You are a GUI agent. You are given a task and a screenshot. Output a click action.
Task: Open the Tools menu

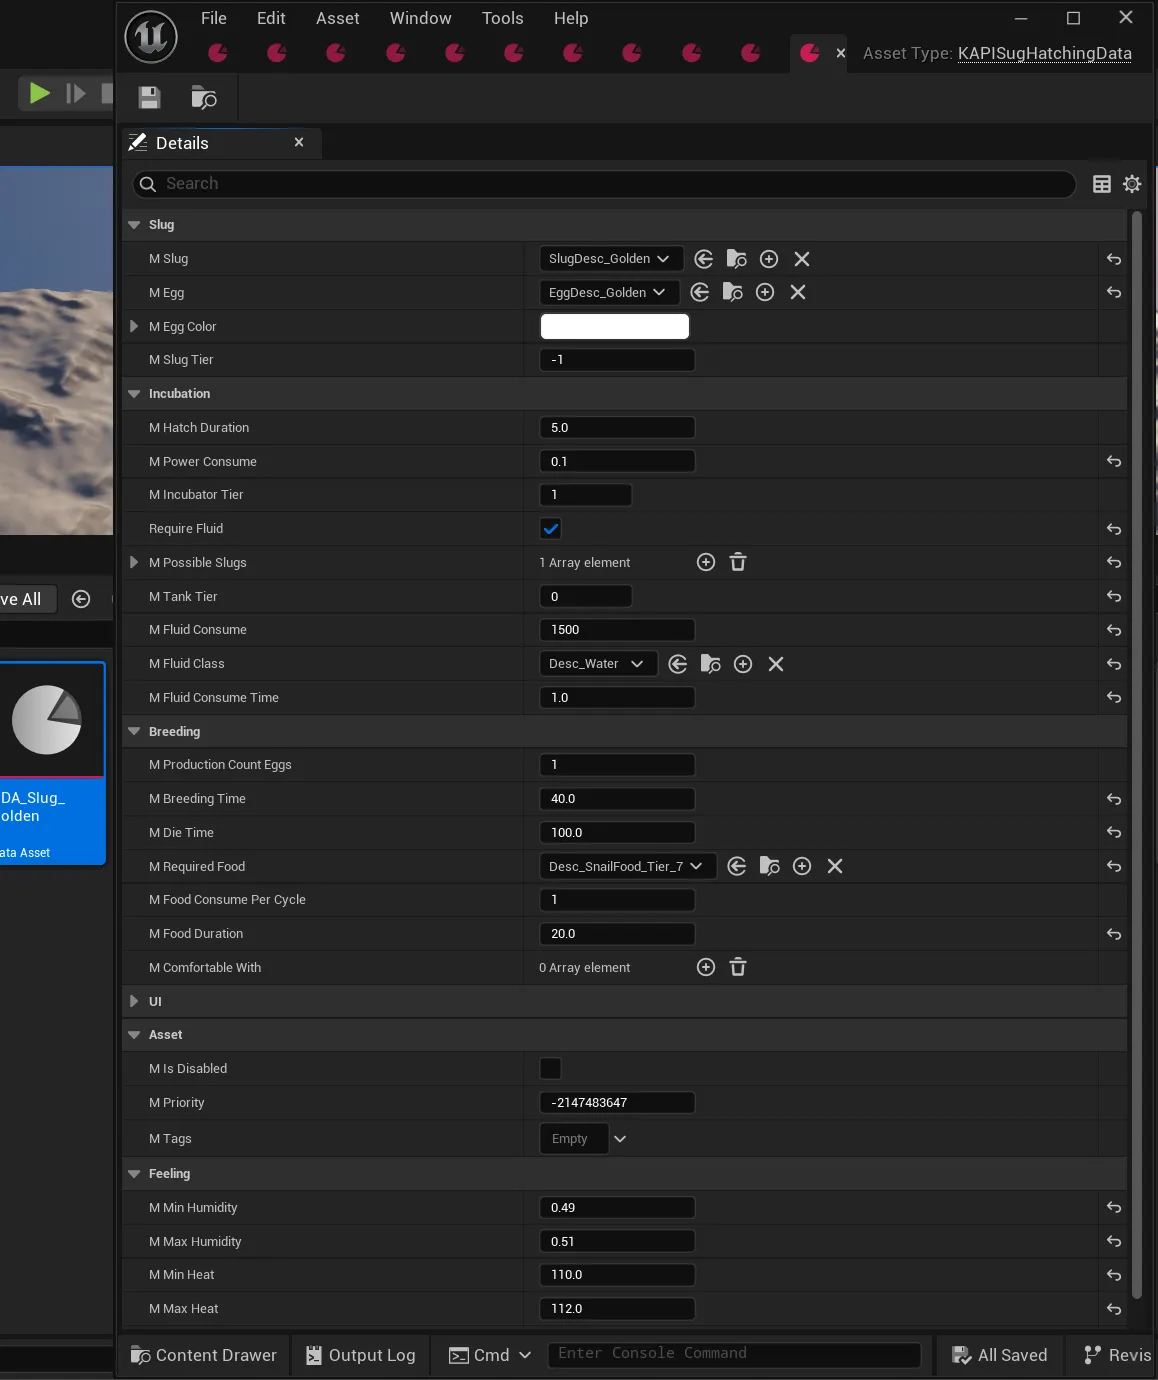coord(503,18)
